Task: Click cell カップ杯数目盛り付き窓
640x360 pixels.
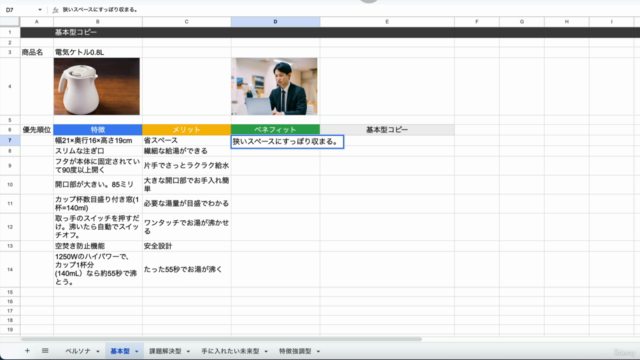Action: click(98, 203)
